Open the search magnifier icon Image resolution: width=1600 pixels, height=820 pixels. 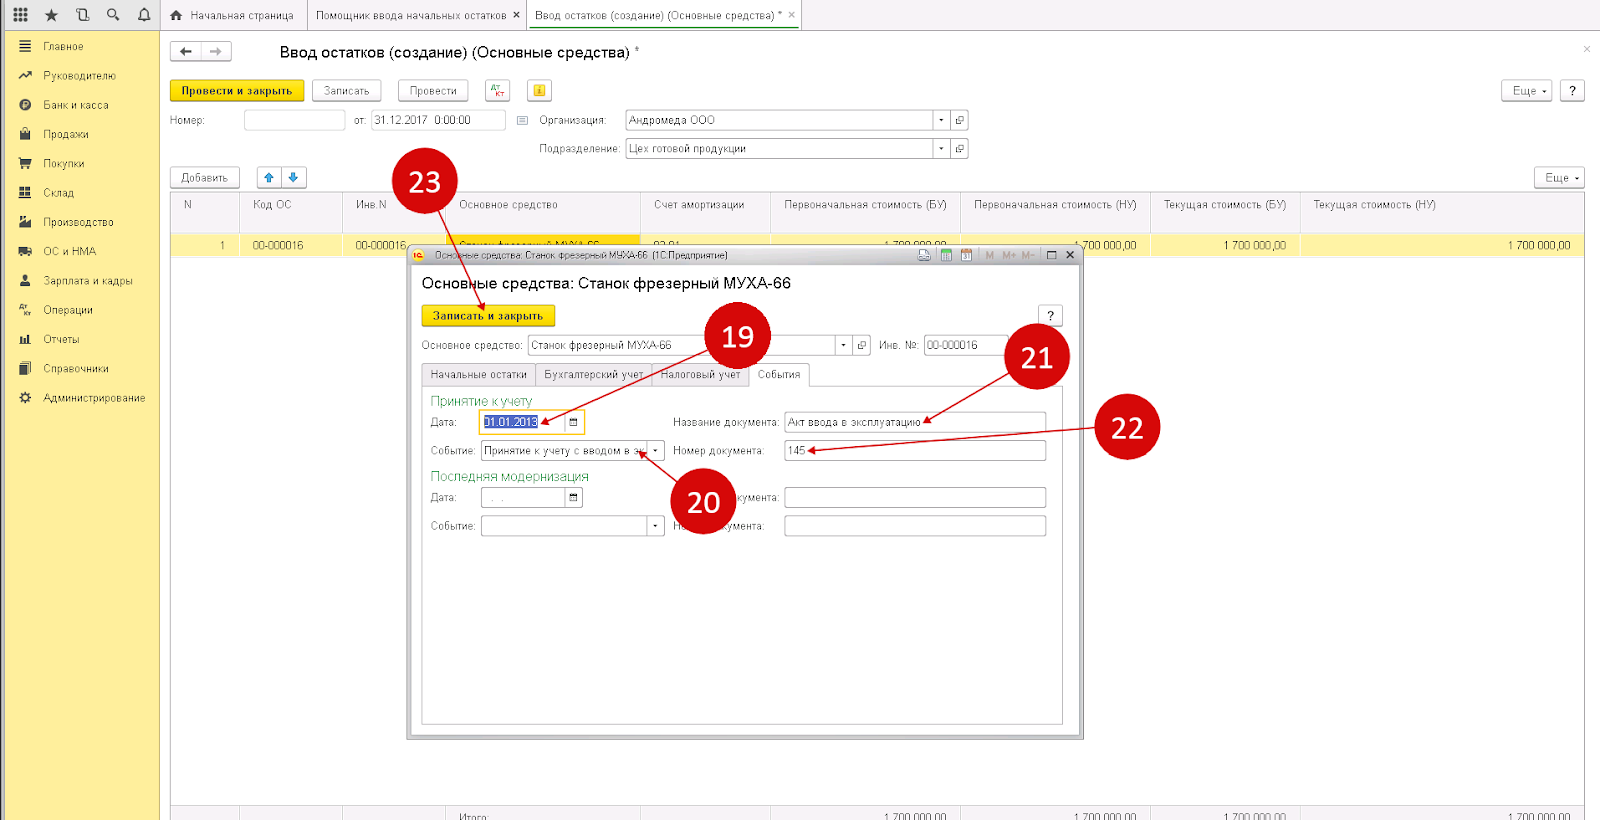point(113,15)
